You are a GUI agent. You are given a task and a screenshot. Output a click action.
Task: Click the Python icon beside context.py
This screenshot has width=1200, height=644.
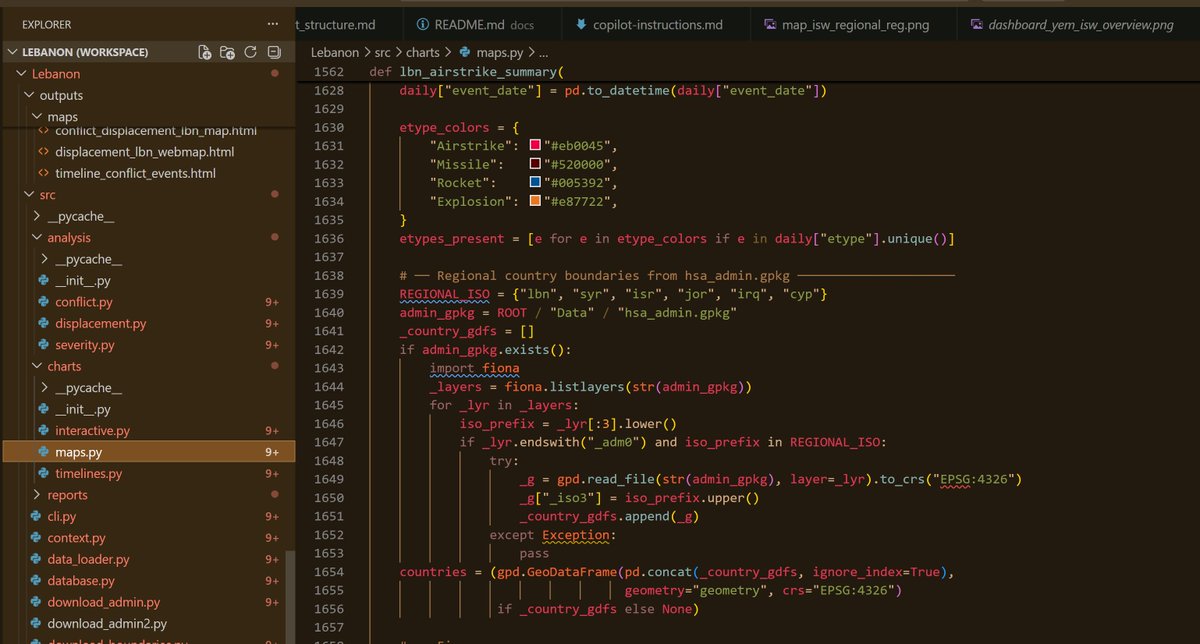click(38, 538)
